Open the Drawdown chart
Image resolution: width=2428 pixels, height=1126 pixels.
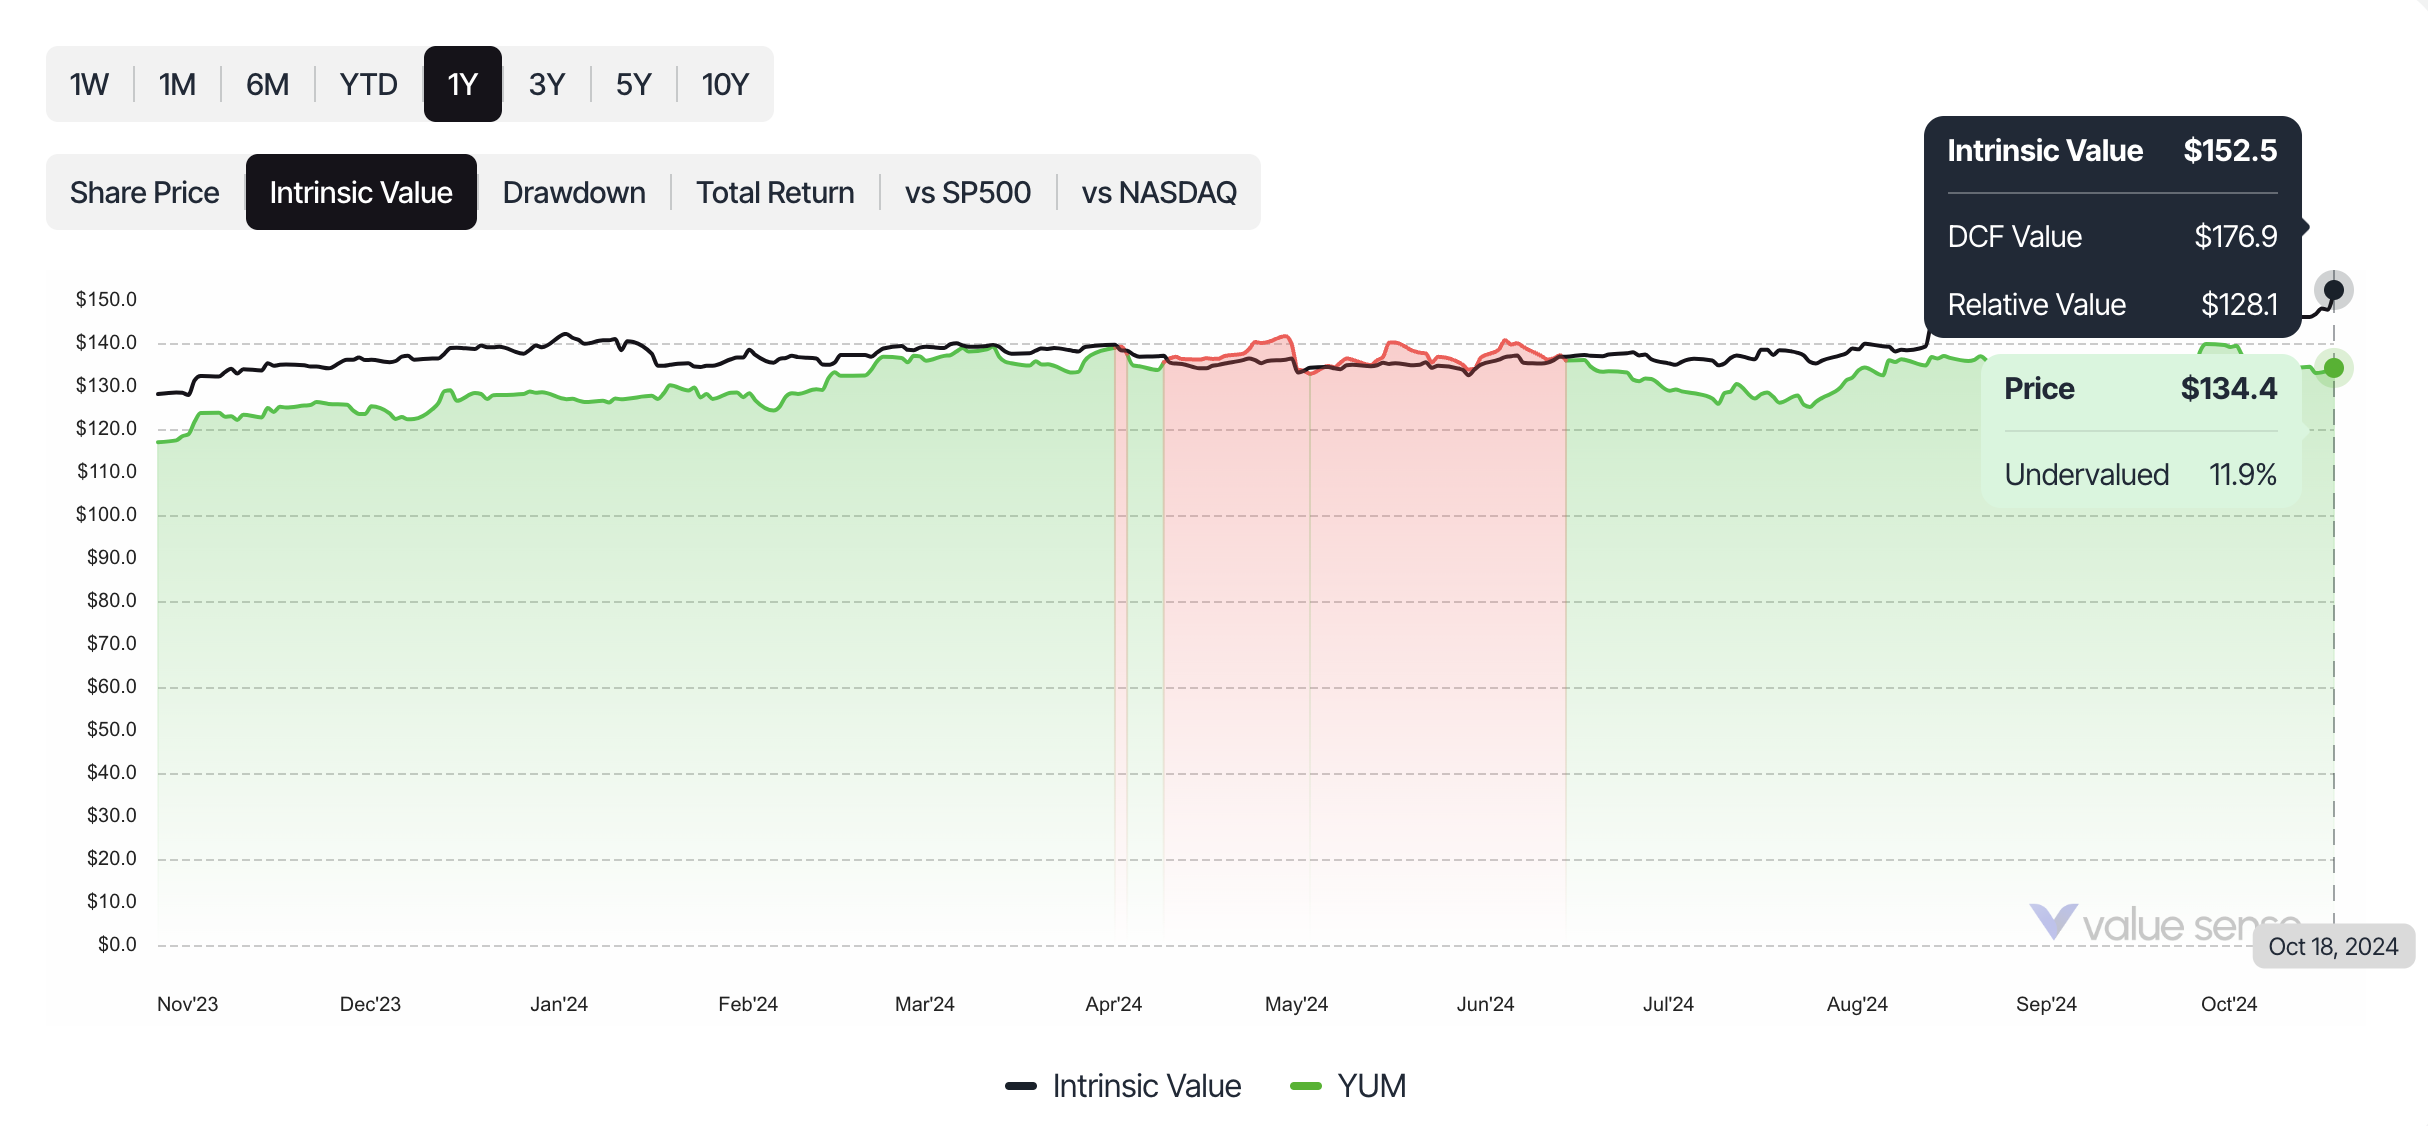[x=574, y=191]
